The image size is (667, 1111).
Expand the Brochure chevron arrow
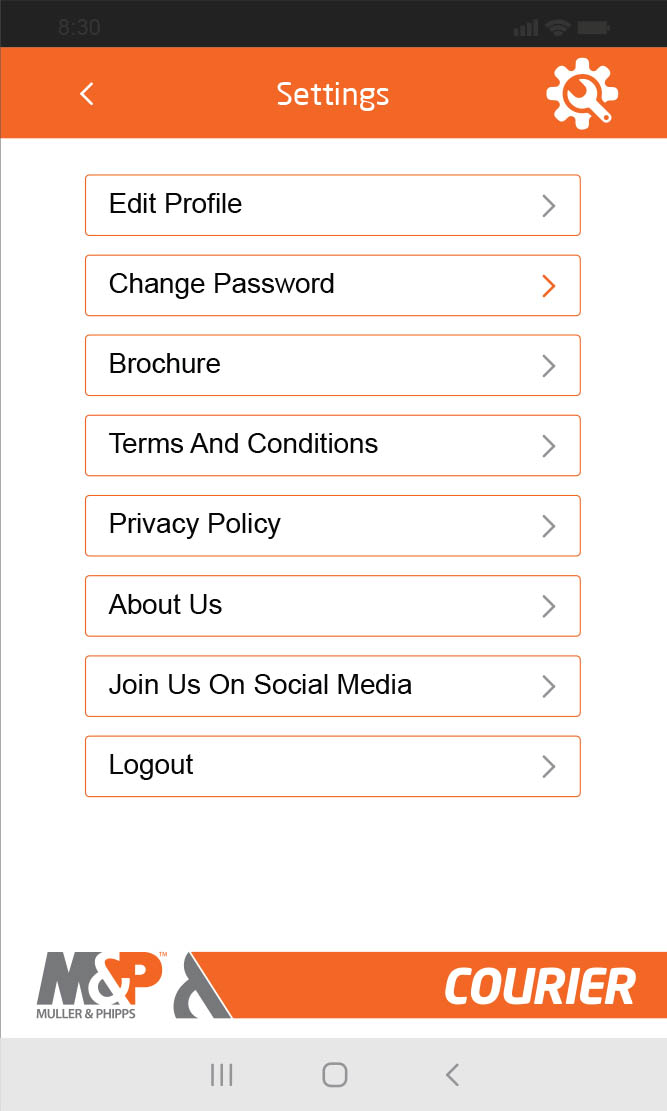pos(548,366)
